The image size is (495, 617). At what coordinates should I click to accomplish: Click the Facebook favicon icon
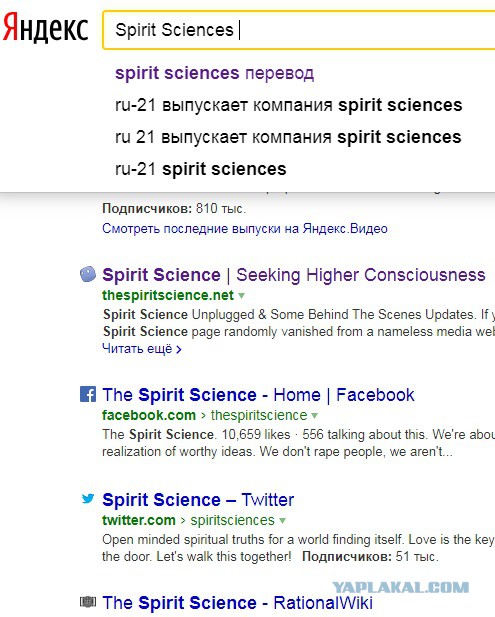point(88,394)
